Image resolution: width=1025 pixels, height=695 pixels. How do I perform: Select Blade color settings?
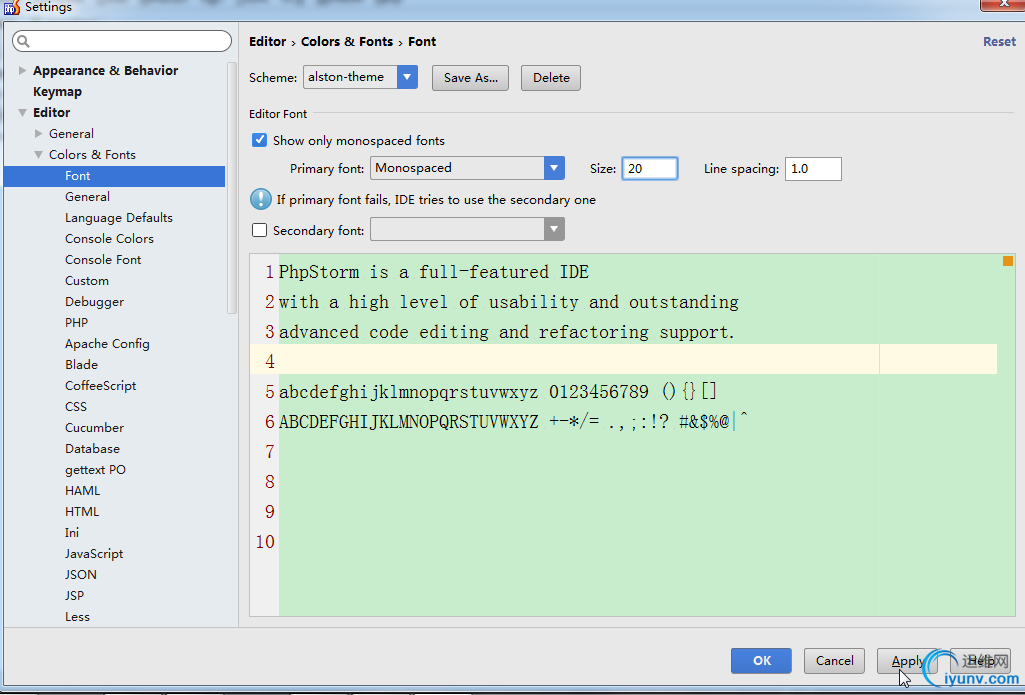(x=81, y=364)
